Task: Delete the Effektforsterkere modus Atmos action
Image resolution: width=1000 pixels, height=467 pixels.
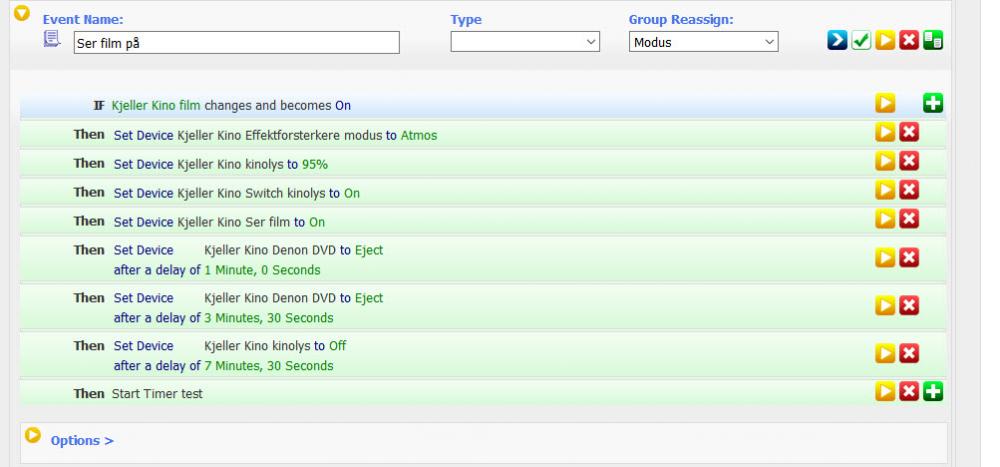Action: 909,134
